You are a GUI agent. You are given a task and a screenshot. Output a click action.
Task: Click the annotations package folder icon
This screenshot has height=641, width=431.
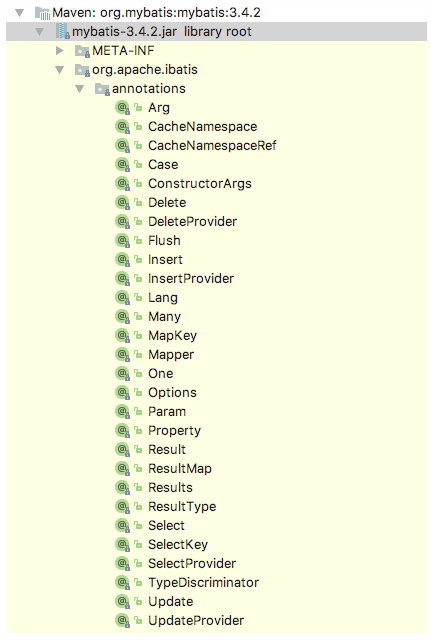(102, 89)
